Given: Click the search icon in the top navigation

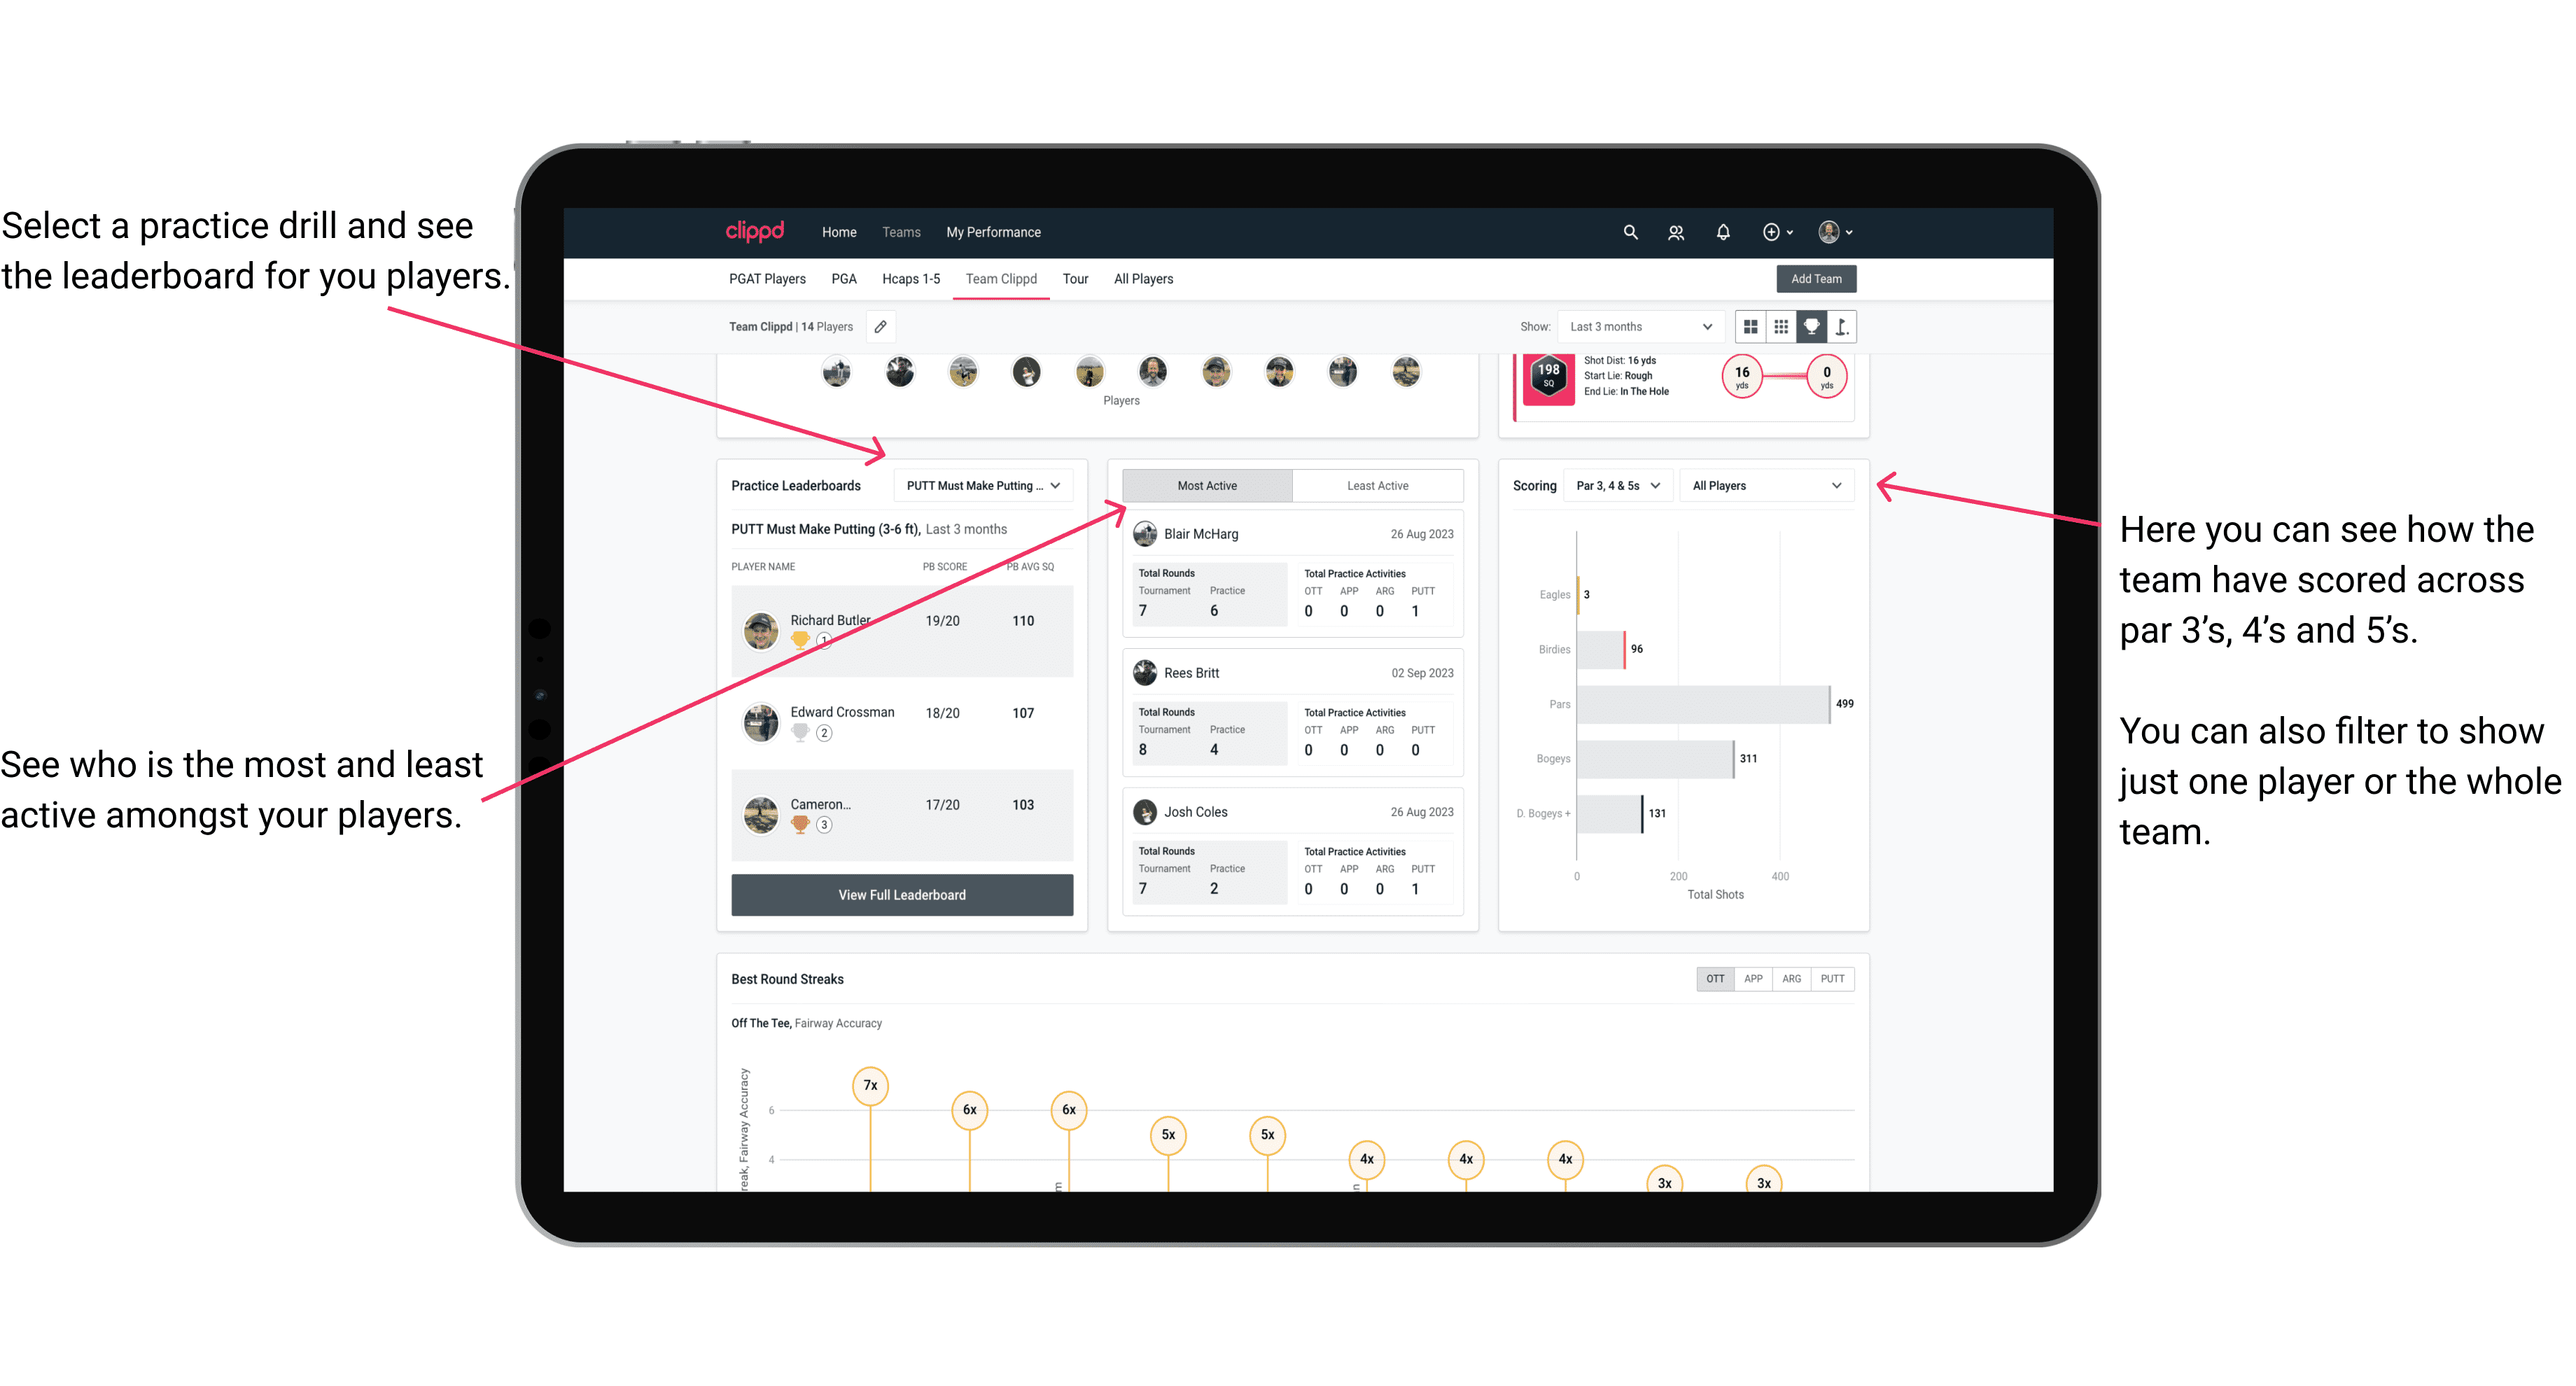Looking at the screenshot, I should pos(1629,234).
